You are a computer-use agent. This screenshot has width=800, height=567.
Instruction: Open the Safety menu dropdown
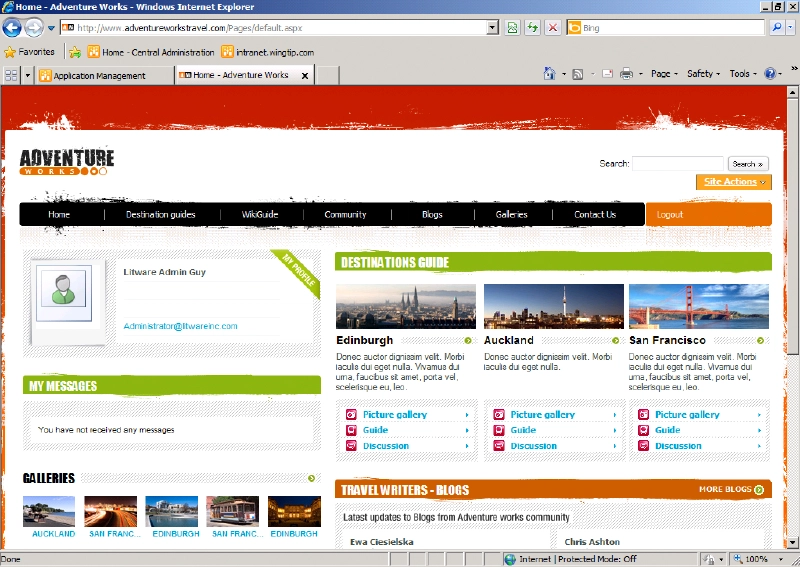tap(703, 74)
